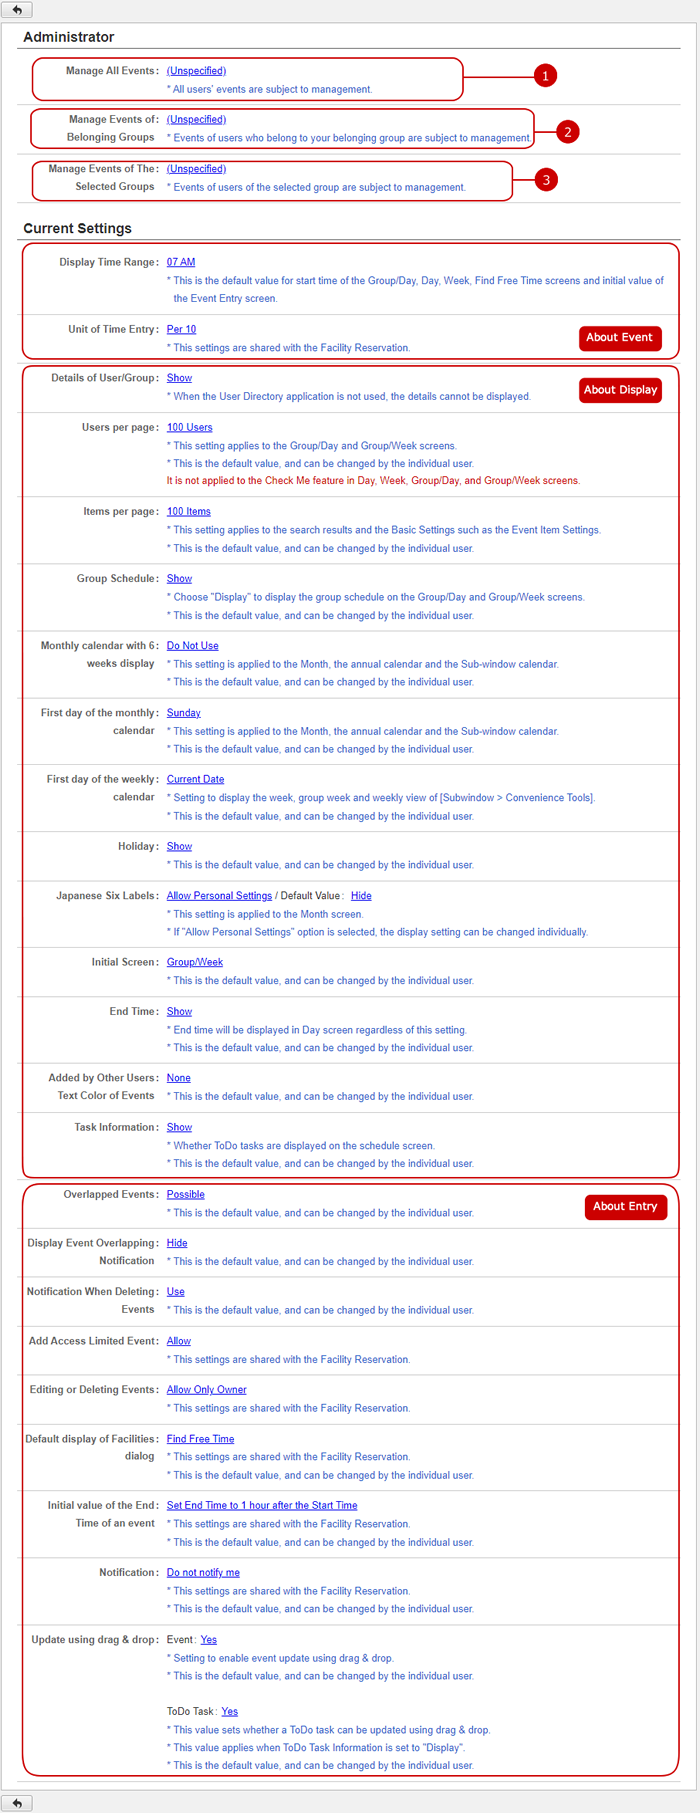Click Set End Time to 1 hour link
Screen dimensions: 700x1813
tap(262, 1505)
